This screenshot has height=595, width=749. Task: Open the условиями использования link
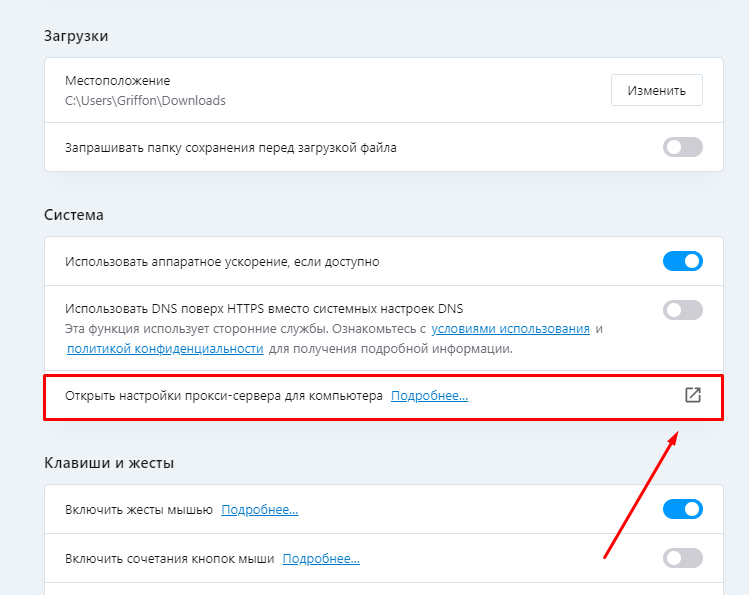click(x=510, y=328)
